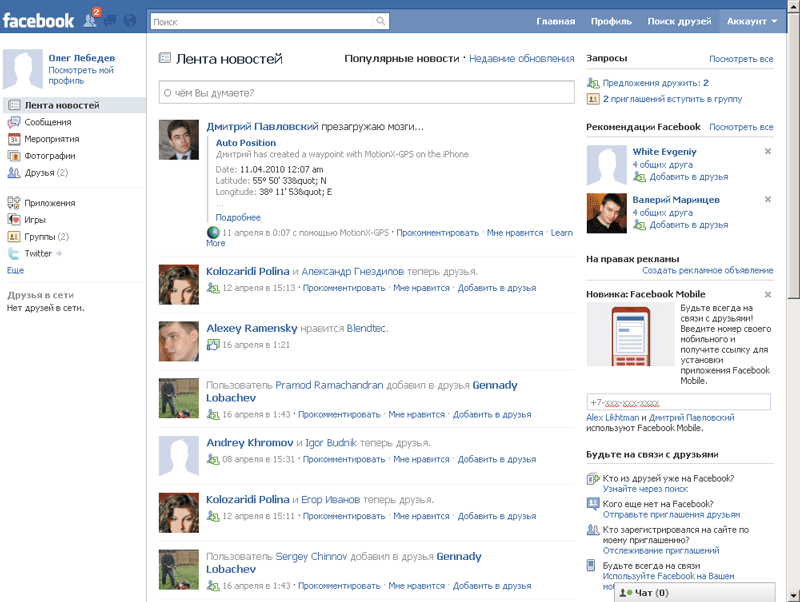Click 2 приглашений вступить в группу

coord(672,99)
